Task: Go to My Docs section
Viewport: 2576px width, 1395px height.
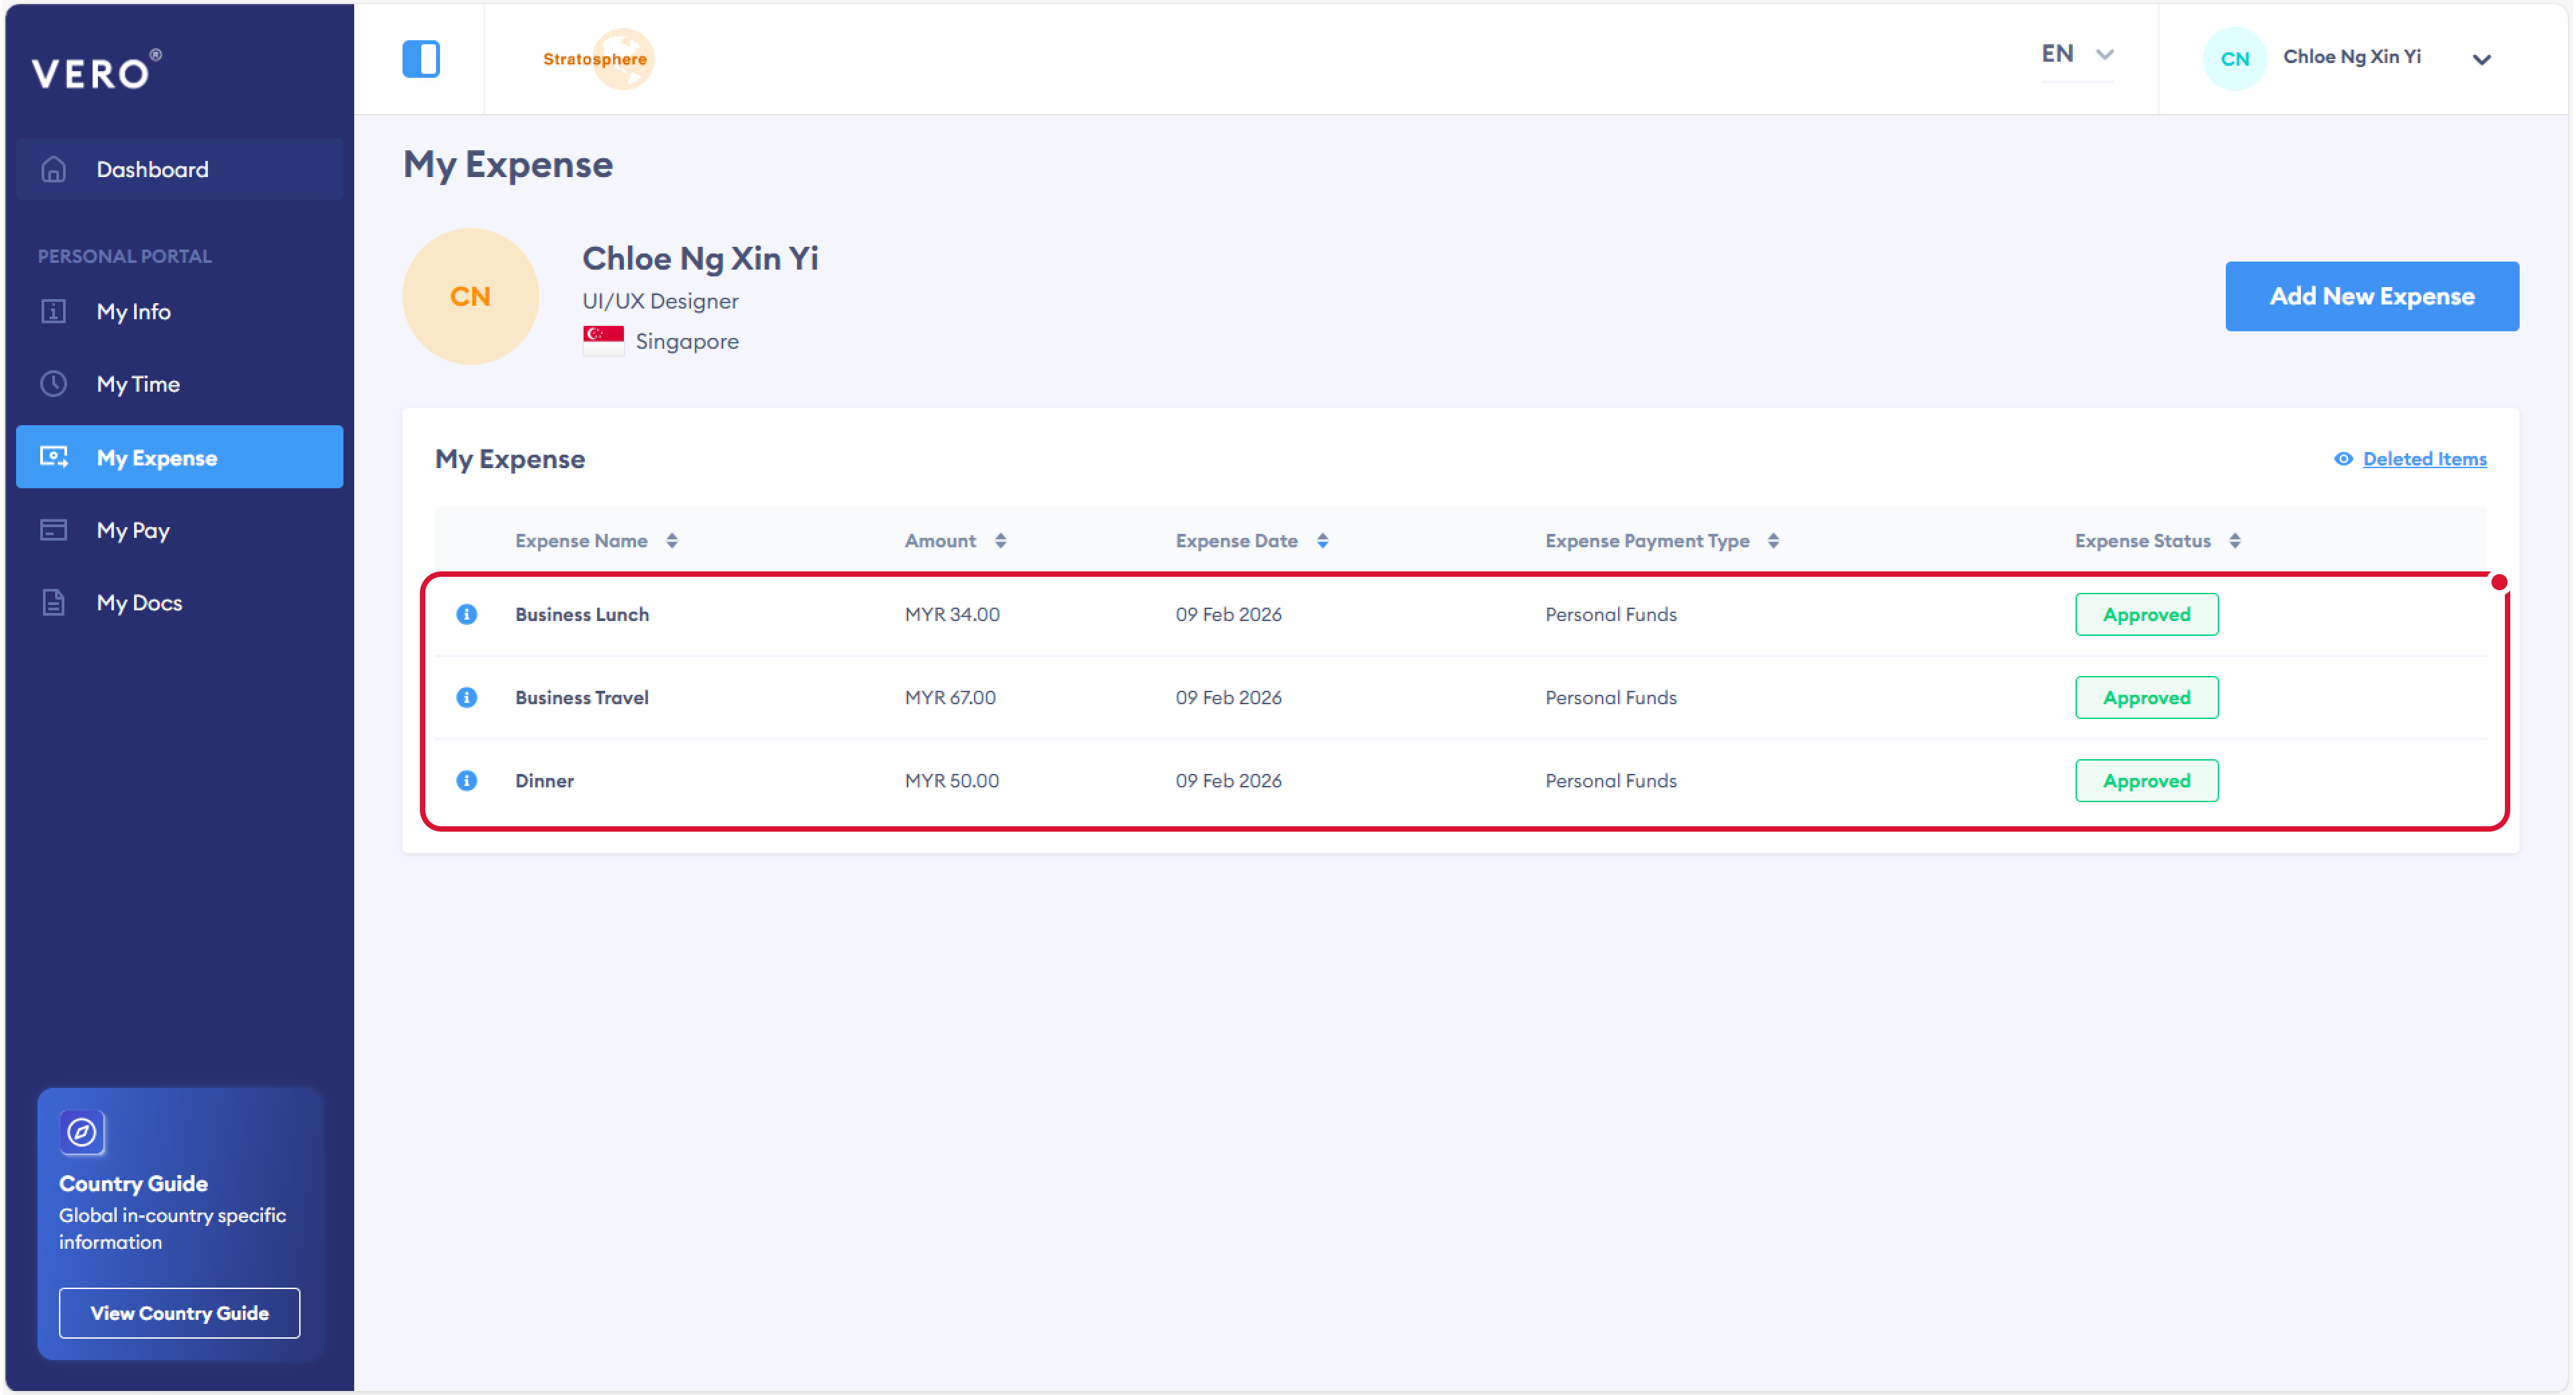Action: 139,603
